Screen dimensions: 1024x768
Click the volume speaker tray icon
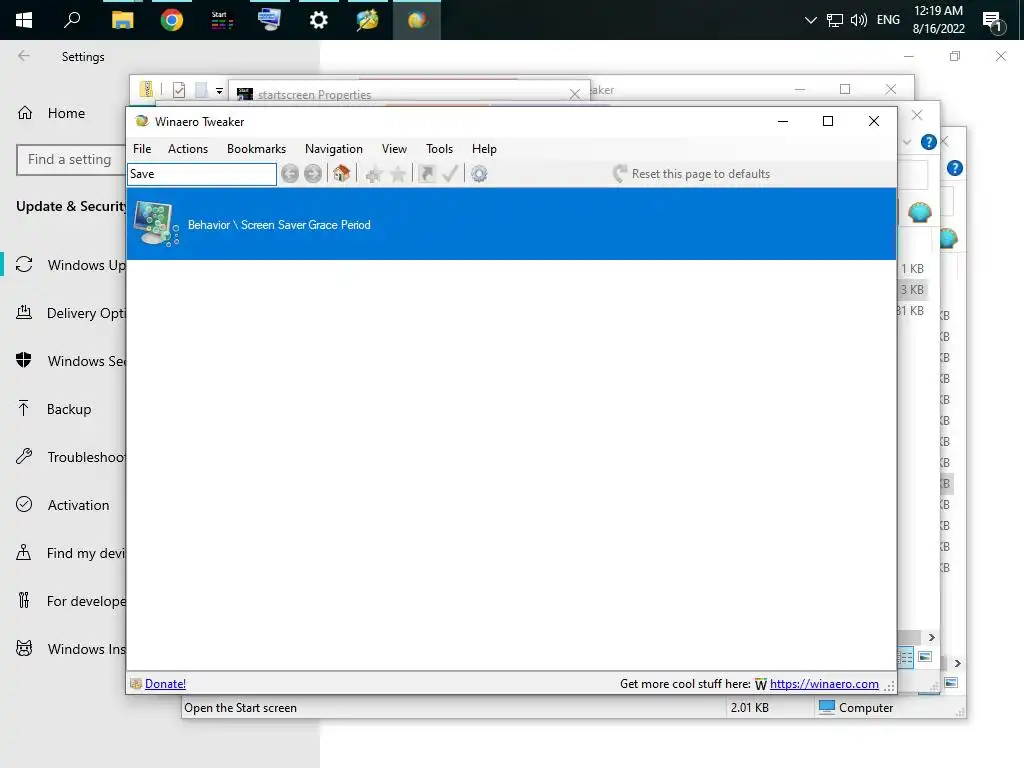[x=859, y=20]
